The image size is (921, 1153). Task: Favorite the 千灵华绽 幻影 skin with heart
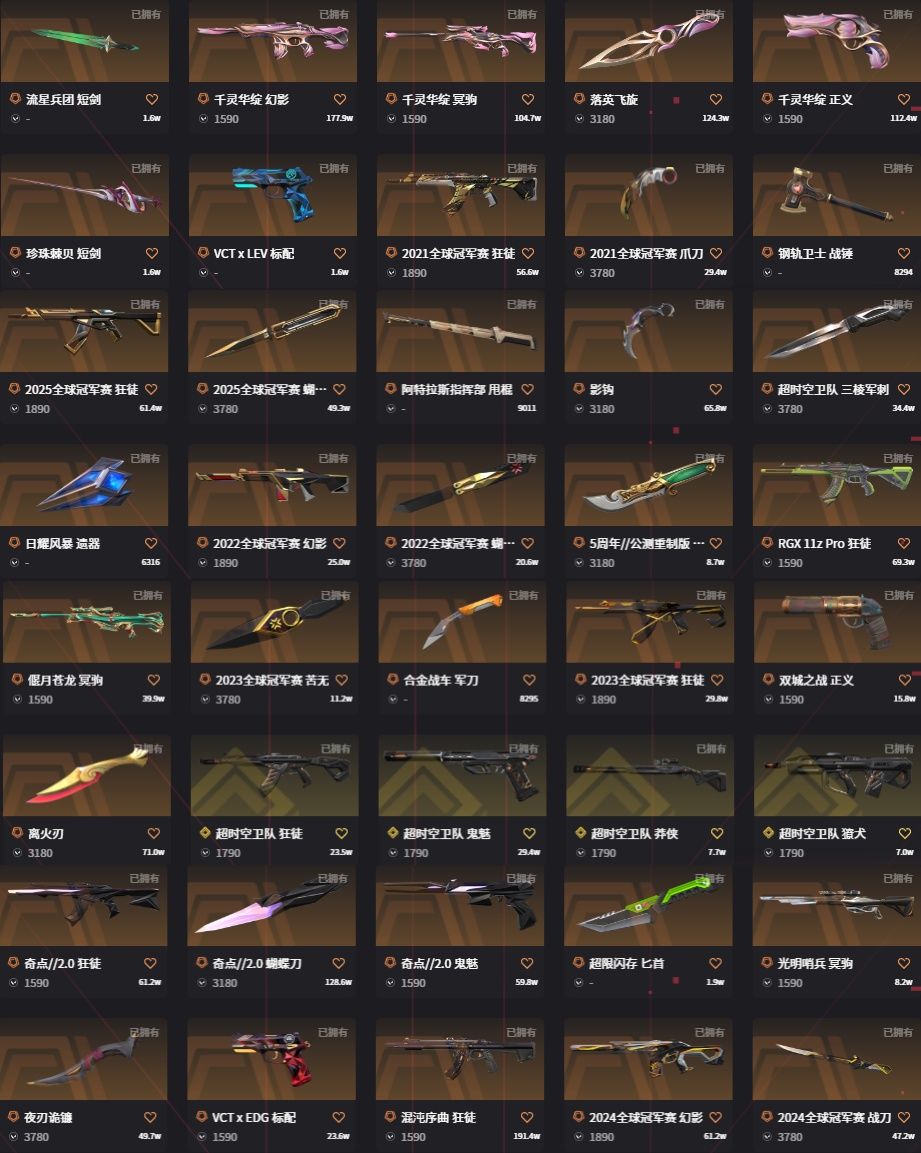pos(340,99)
